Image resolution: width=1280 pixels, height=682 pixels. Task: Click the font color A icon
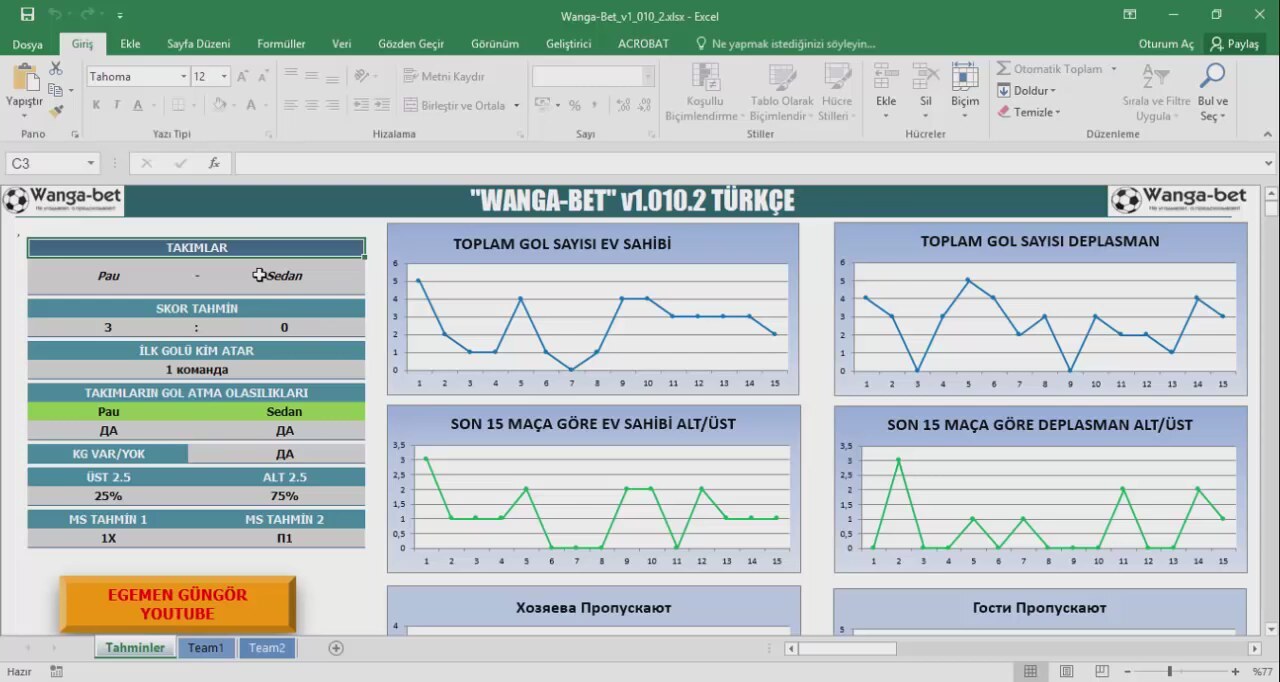[x=251, y=105]
